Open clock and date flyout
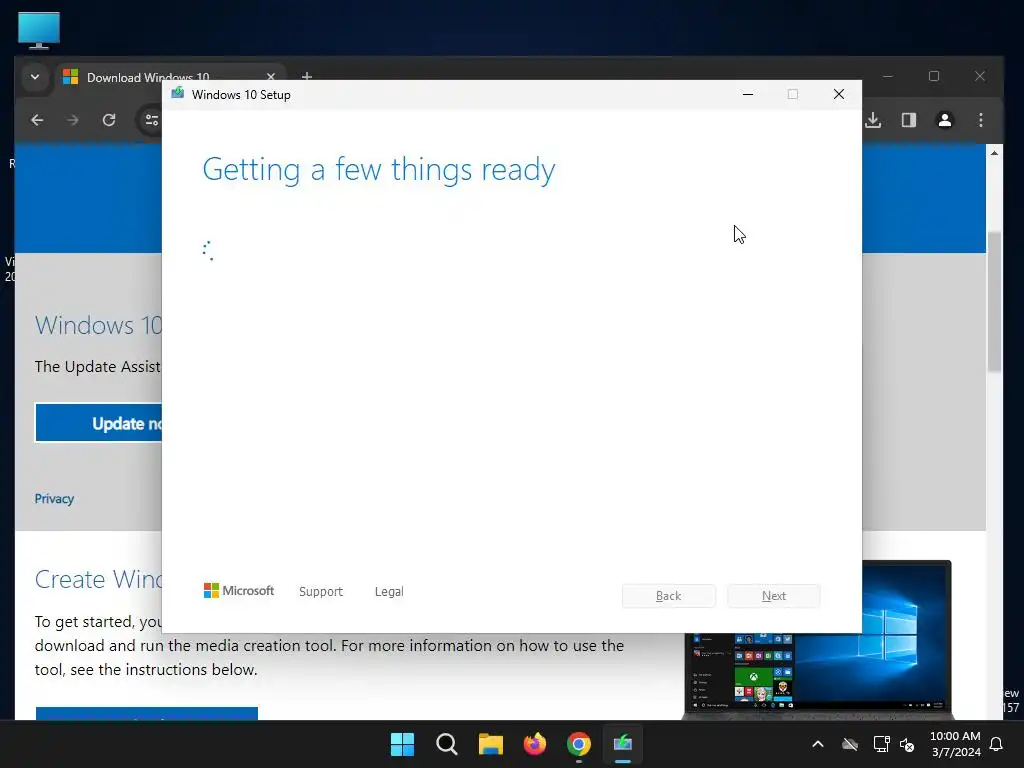 [x=955, y=744]
